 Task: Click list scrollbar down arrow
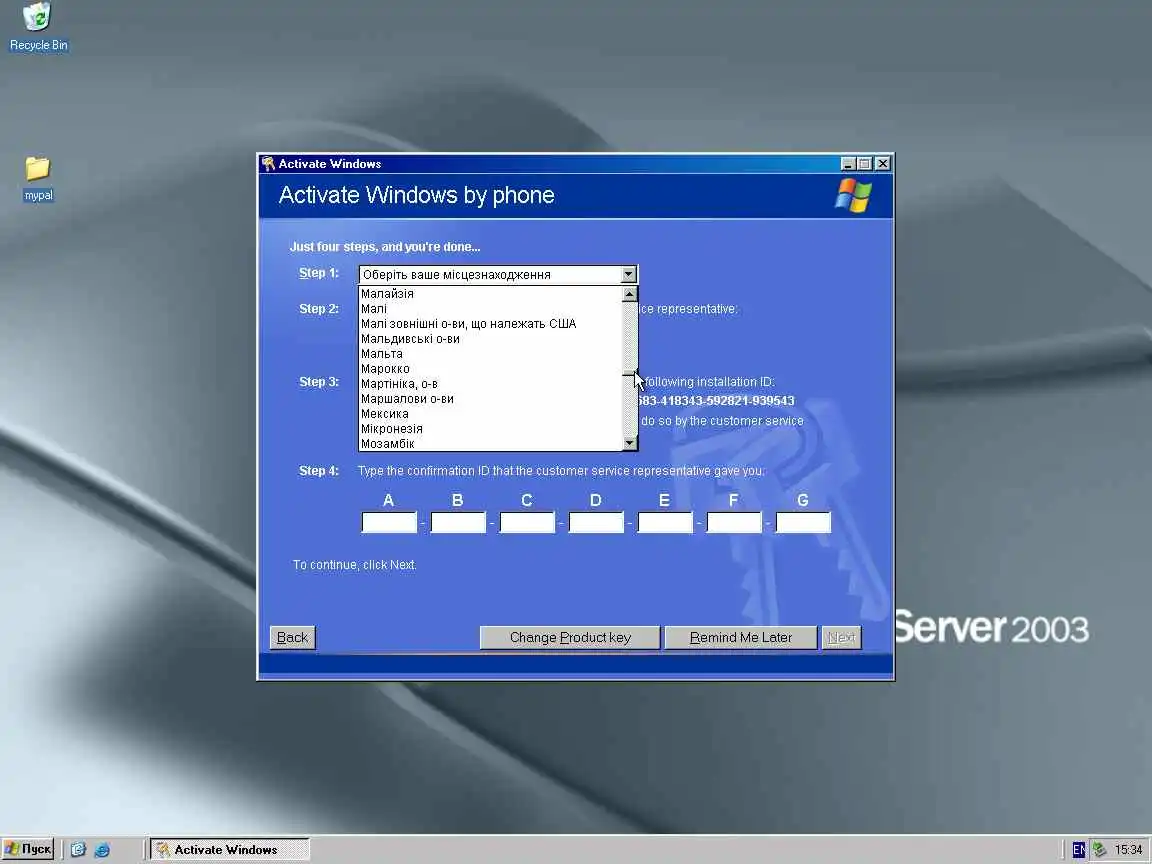tap(630, 443)
